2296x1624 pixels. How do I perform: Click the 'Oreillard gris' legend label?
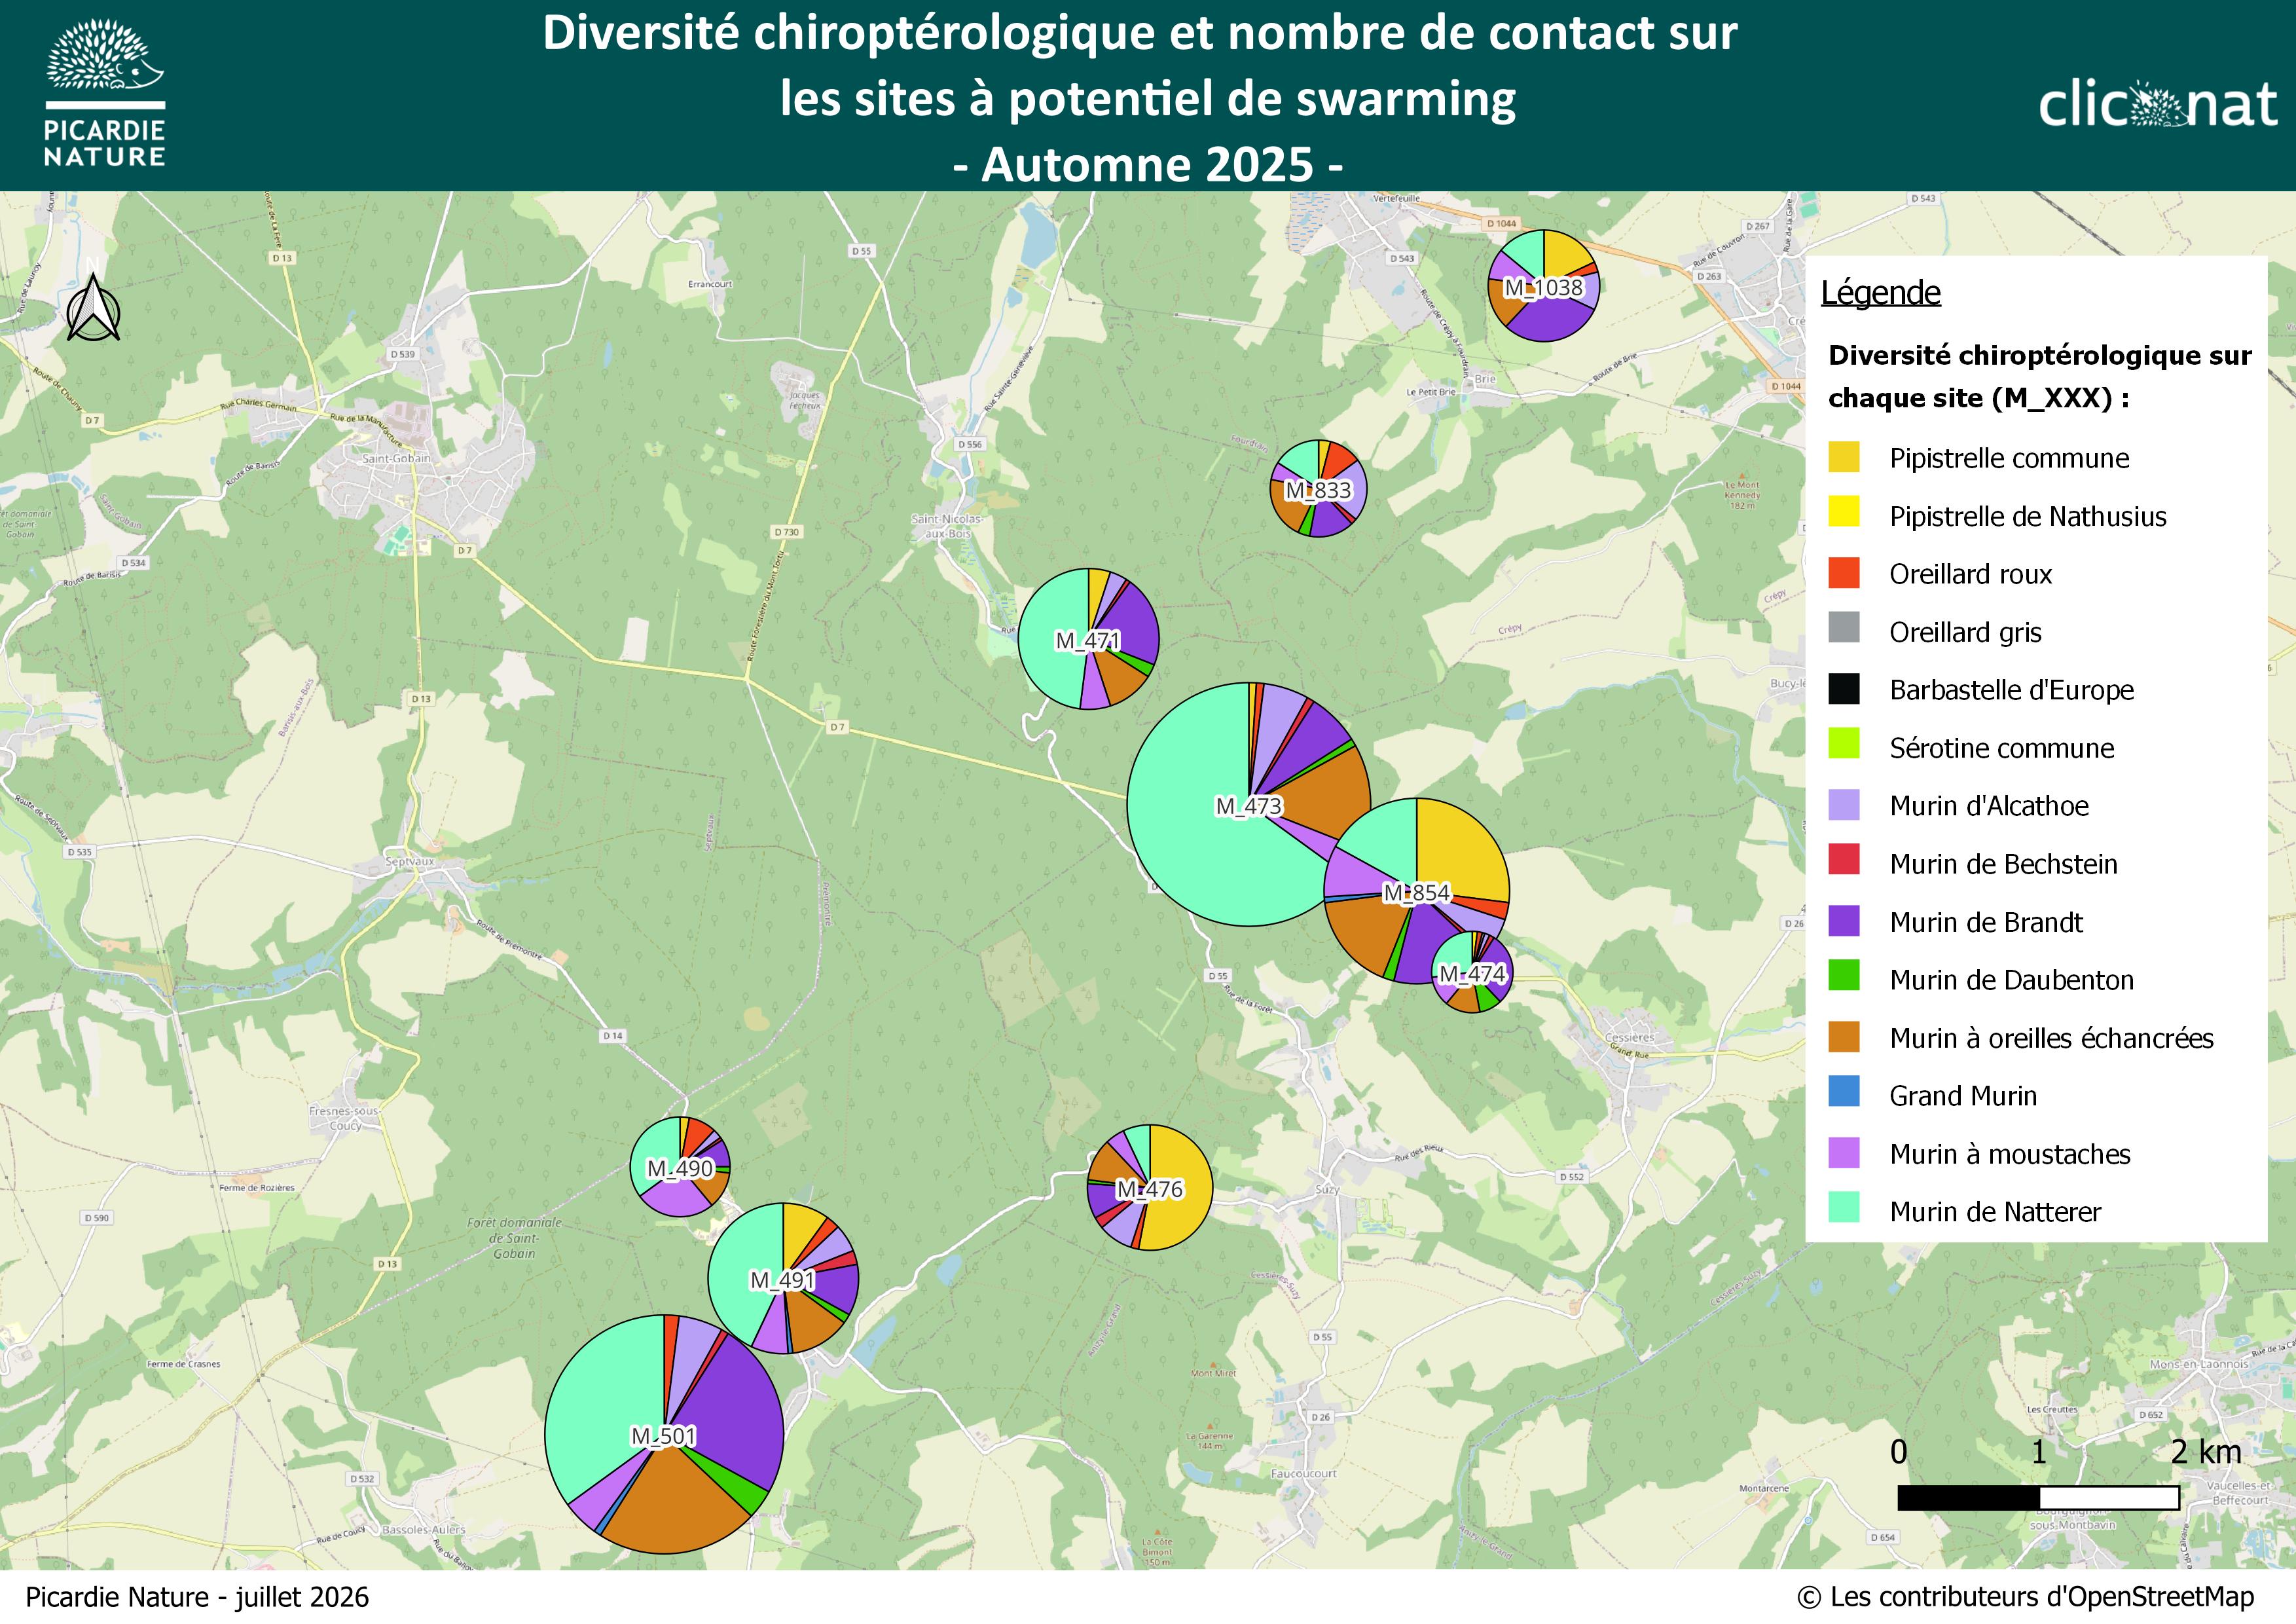(x=1965, y=632)
